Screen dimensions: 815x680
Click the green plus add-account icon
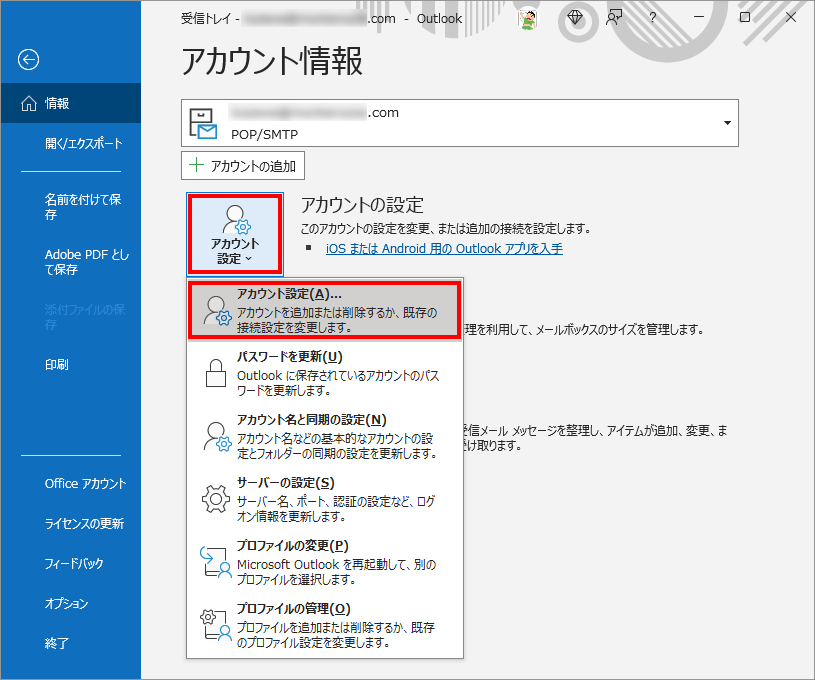[196, 165]
